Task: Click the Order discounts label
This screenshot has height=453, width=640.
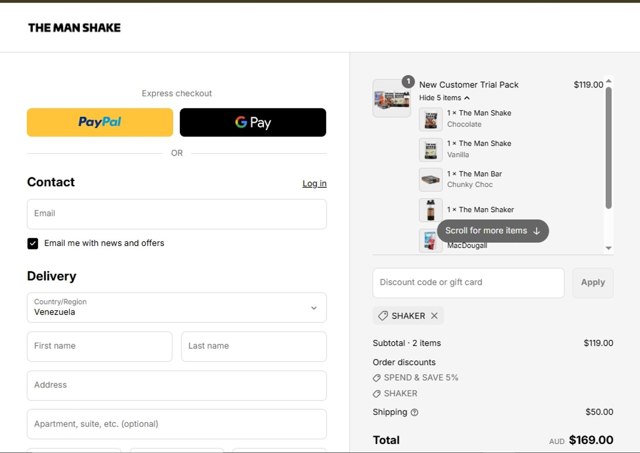Action: (x=404, y=362)
